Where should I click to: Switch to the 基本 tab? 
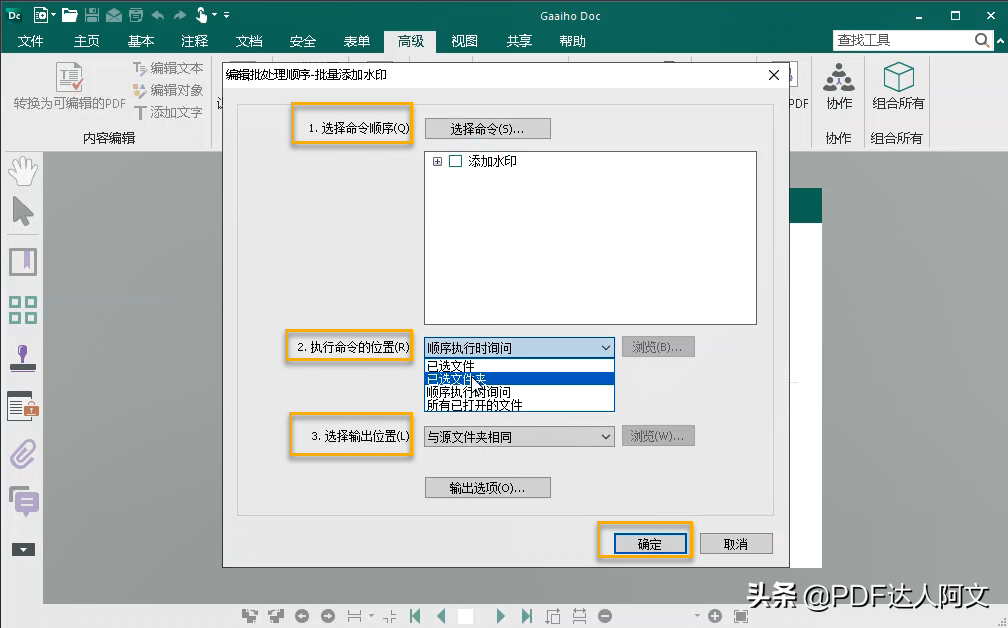140,41
